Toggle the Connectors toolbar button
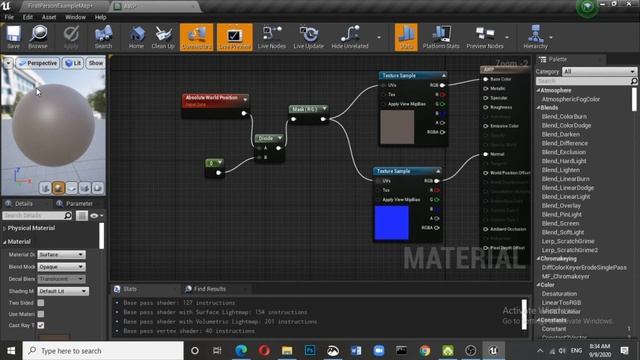Image resolution: width=640 pixels, height=360 pixels. click(196, 37)
